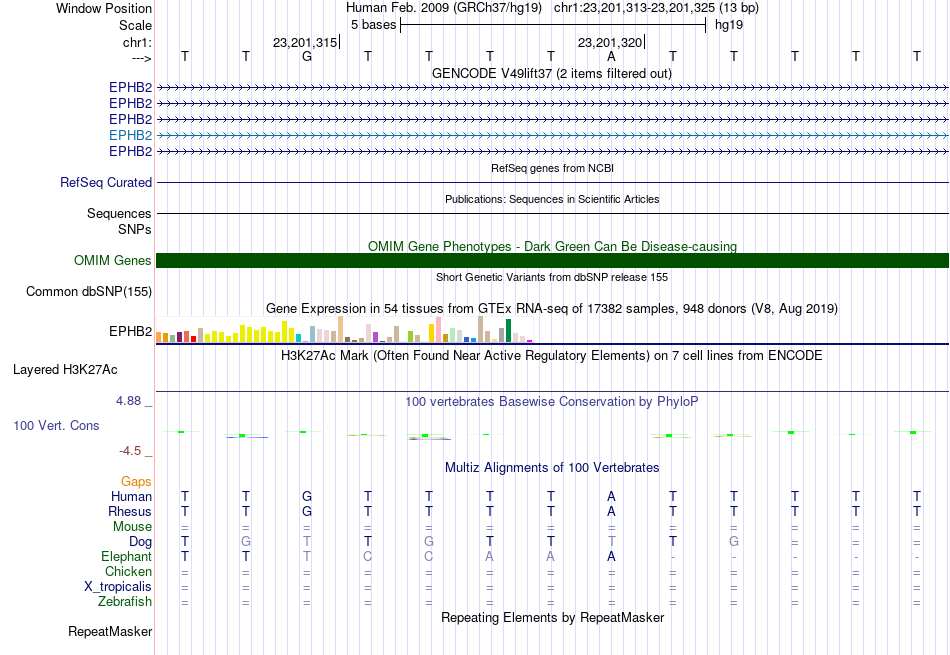The height and width of the screenshot is (655, 950).
Task: Open 'Publications: Sequences in Scientific Articles' title
Action: coord(552,199)
